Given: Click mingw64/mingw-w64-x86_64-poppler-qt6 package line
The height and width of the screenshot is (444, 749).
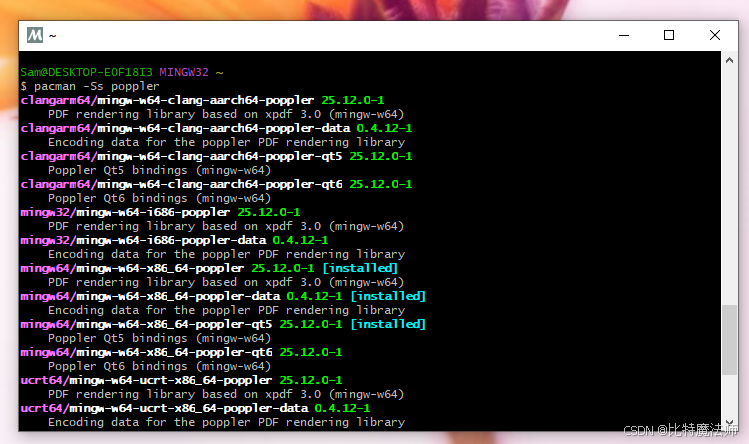Looking at the screenshot, I should [x=181, y=352].
